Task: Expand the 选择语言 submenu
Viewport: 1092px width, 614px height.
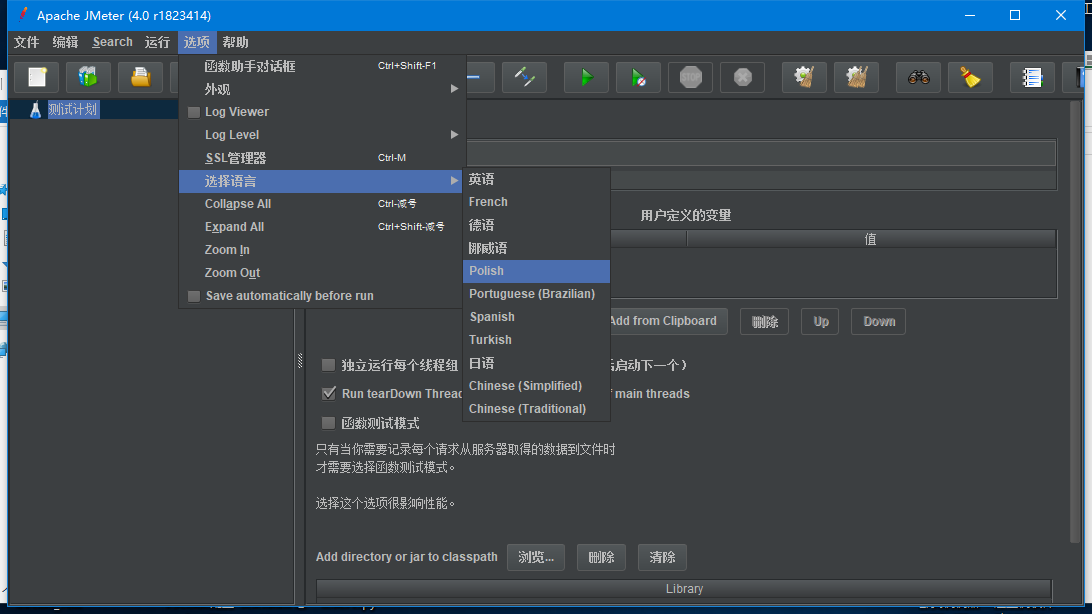Action: click(321, 181)
